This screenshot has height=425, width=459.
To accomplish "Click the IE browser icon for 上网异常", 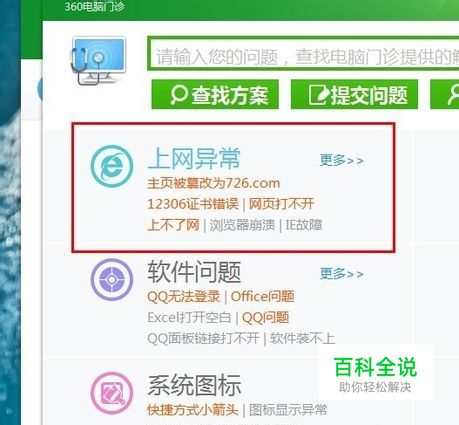I will pos(112,166).
